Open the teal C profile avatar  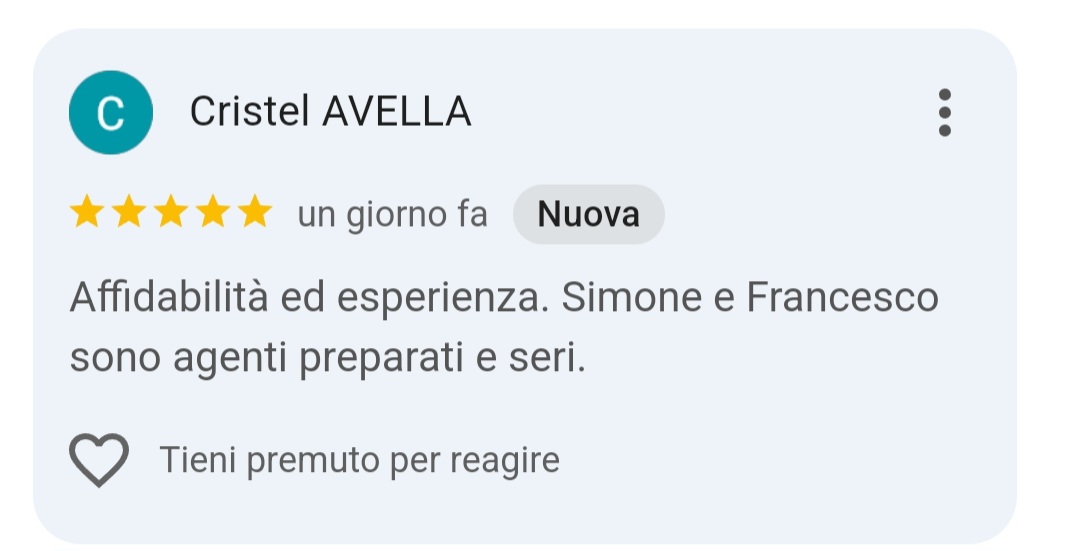coord(111,112)
